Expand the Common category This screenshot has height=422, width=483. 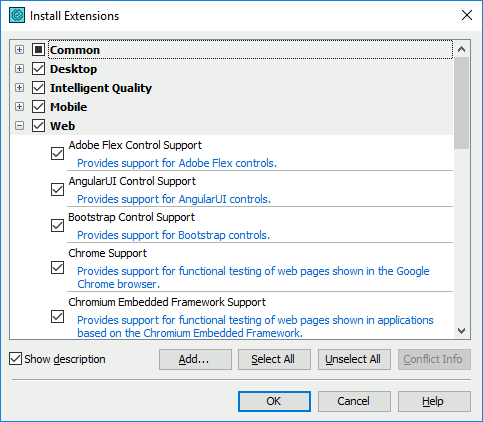pyautogui.click(x=20, y=50)
